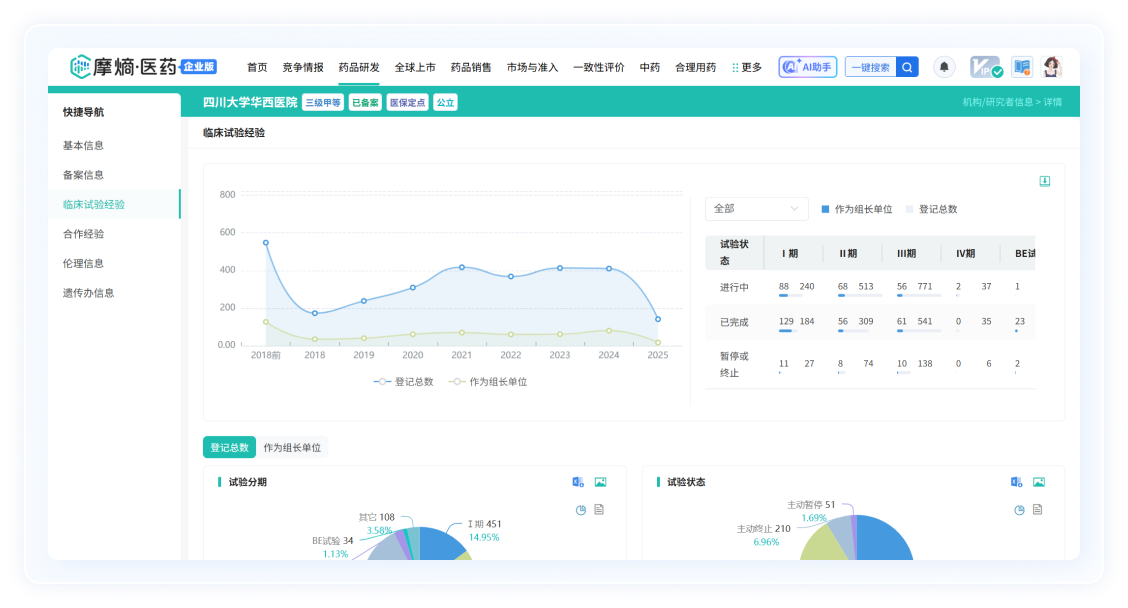Click the 2024 登记总数 data point
This screenshot has width=1128, height=608.
[x=609, y=268]
